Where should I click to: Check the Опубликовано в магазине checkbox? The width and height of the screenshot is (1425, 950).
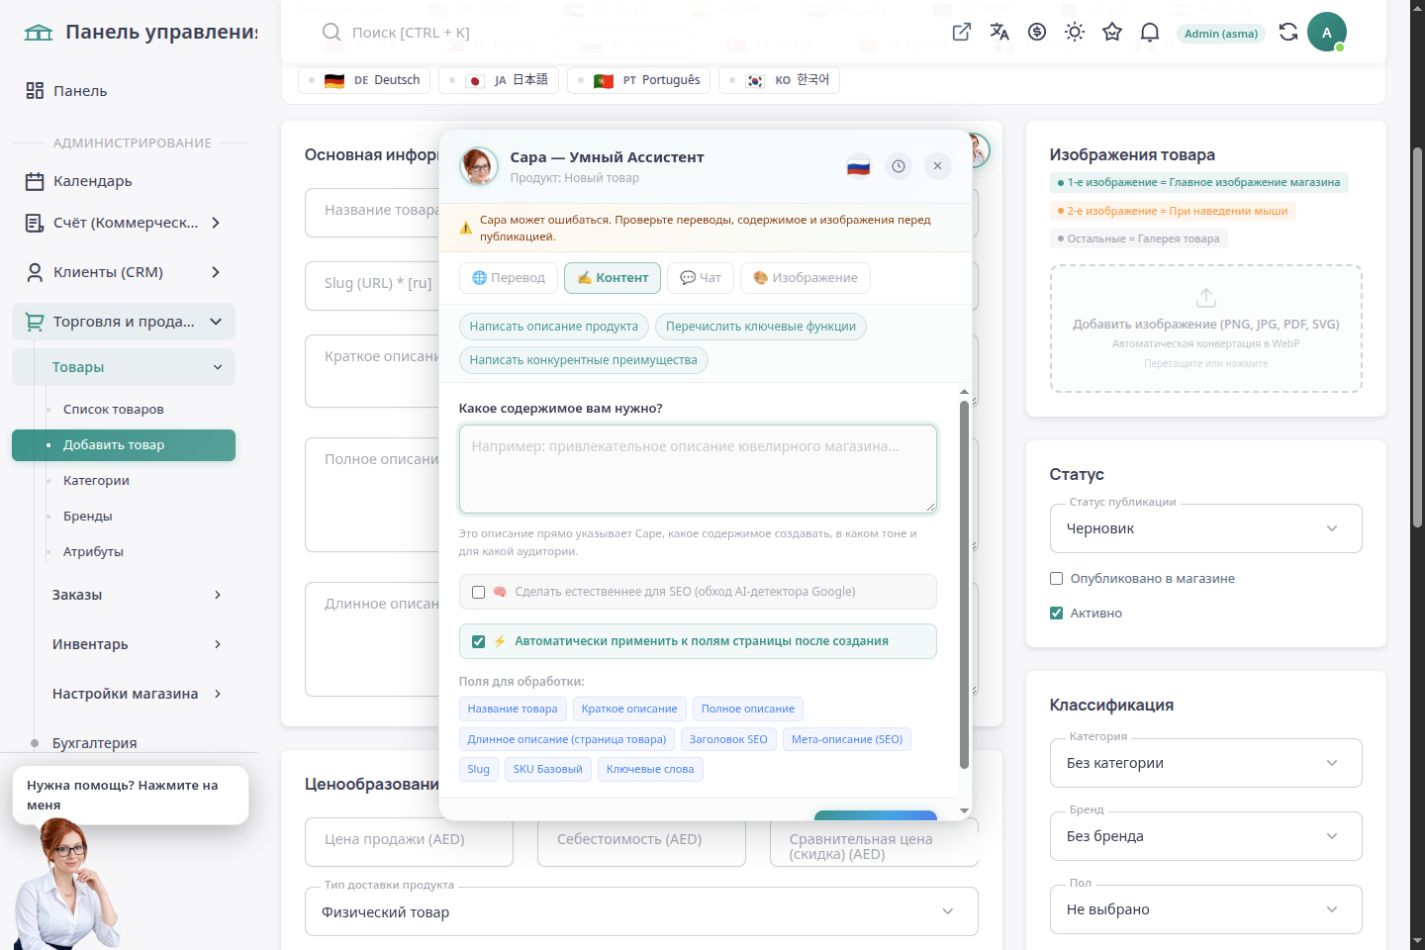tap(1056, 578)
